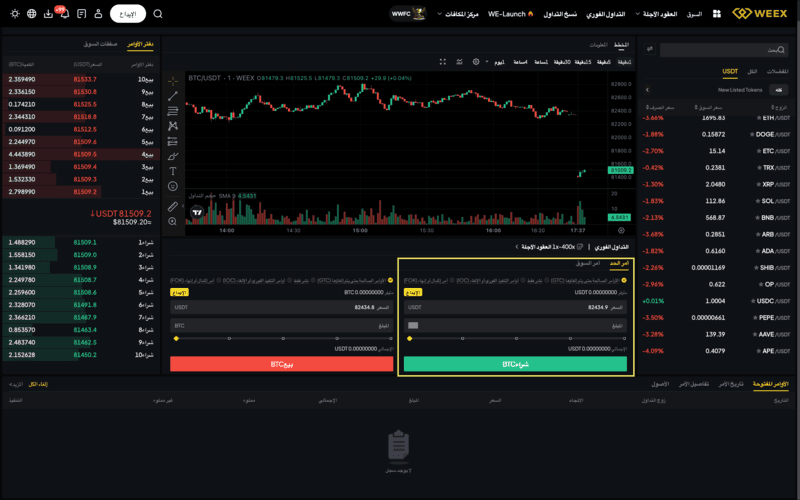800x500 pixels.
Task: Switch to المعلومات tab above chart
Action: click(598, 45)
